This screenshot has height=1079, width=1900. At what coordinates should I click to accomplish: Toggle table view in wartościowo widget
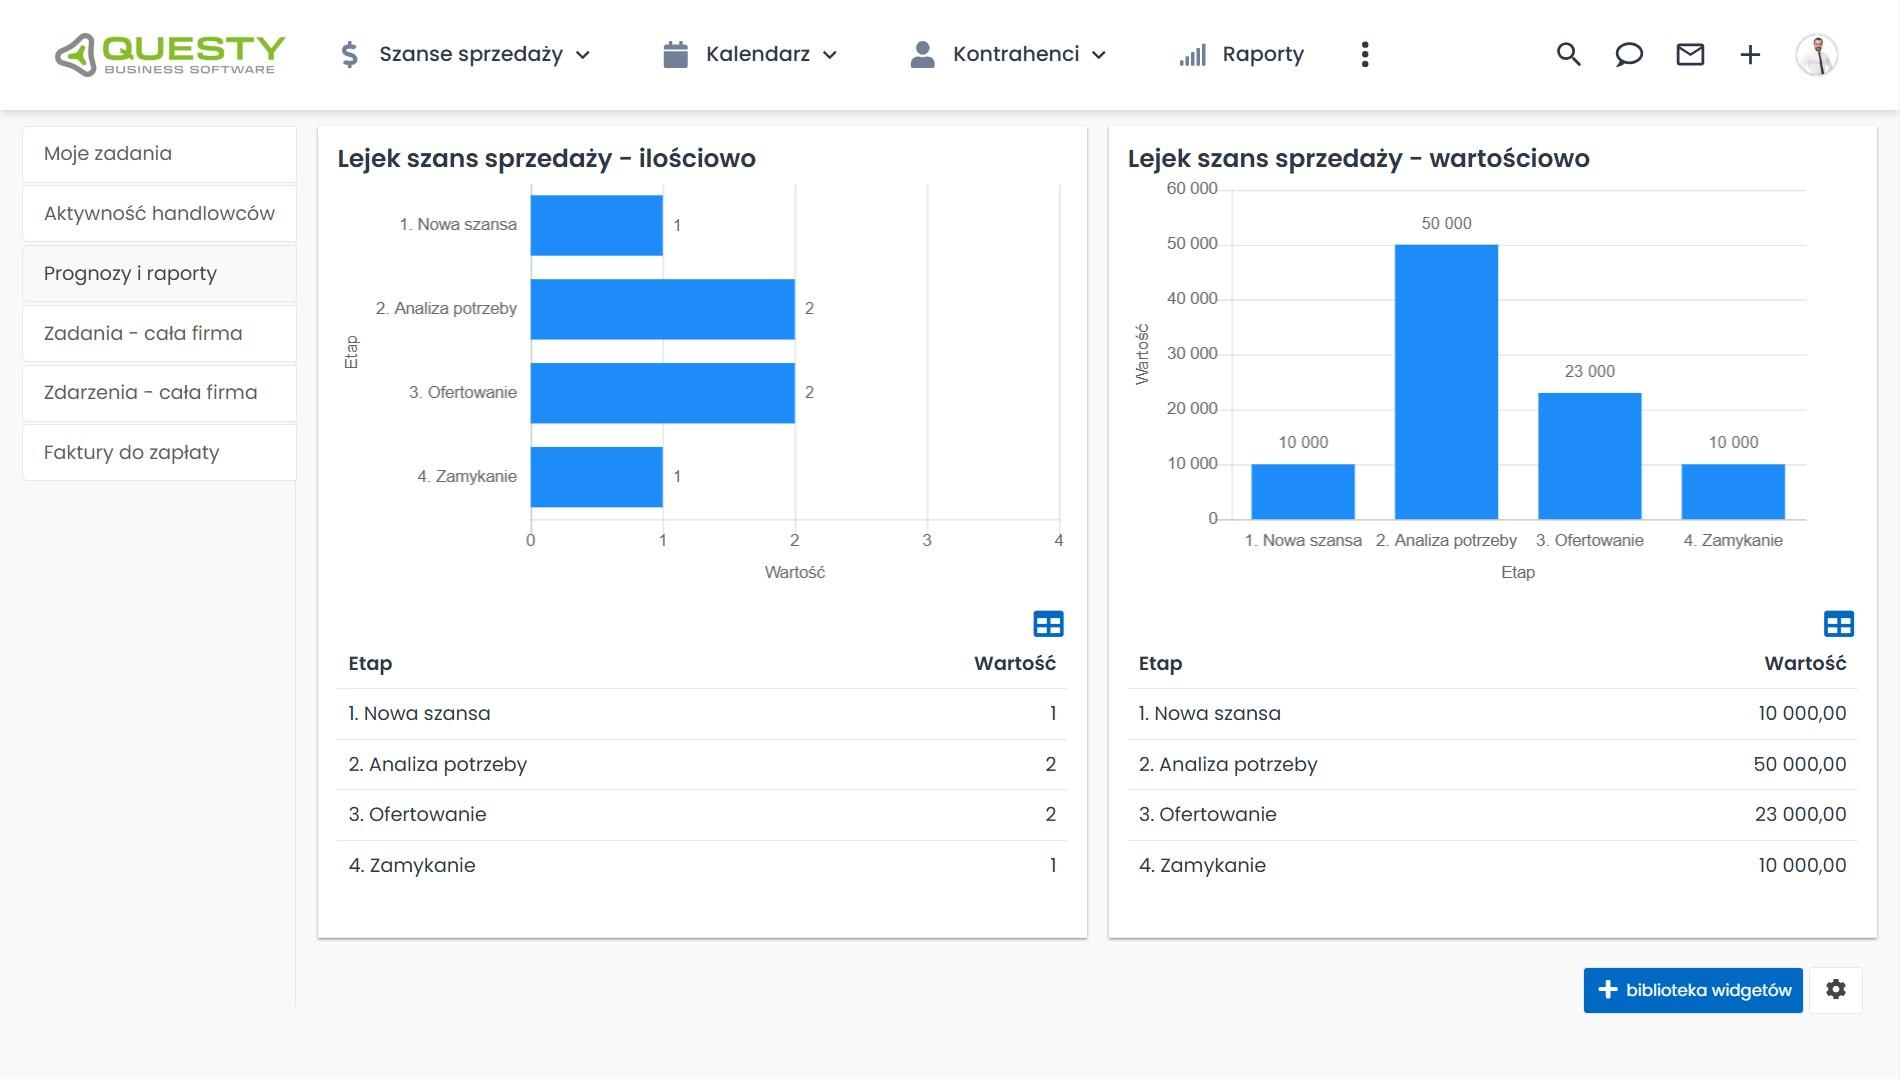[1839, 624]
